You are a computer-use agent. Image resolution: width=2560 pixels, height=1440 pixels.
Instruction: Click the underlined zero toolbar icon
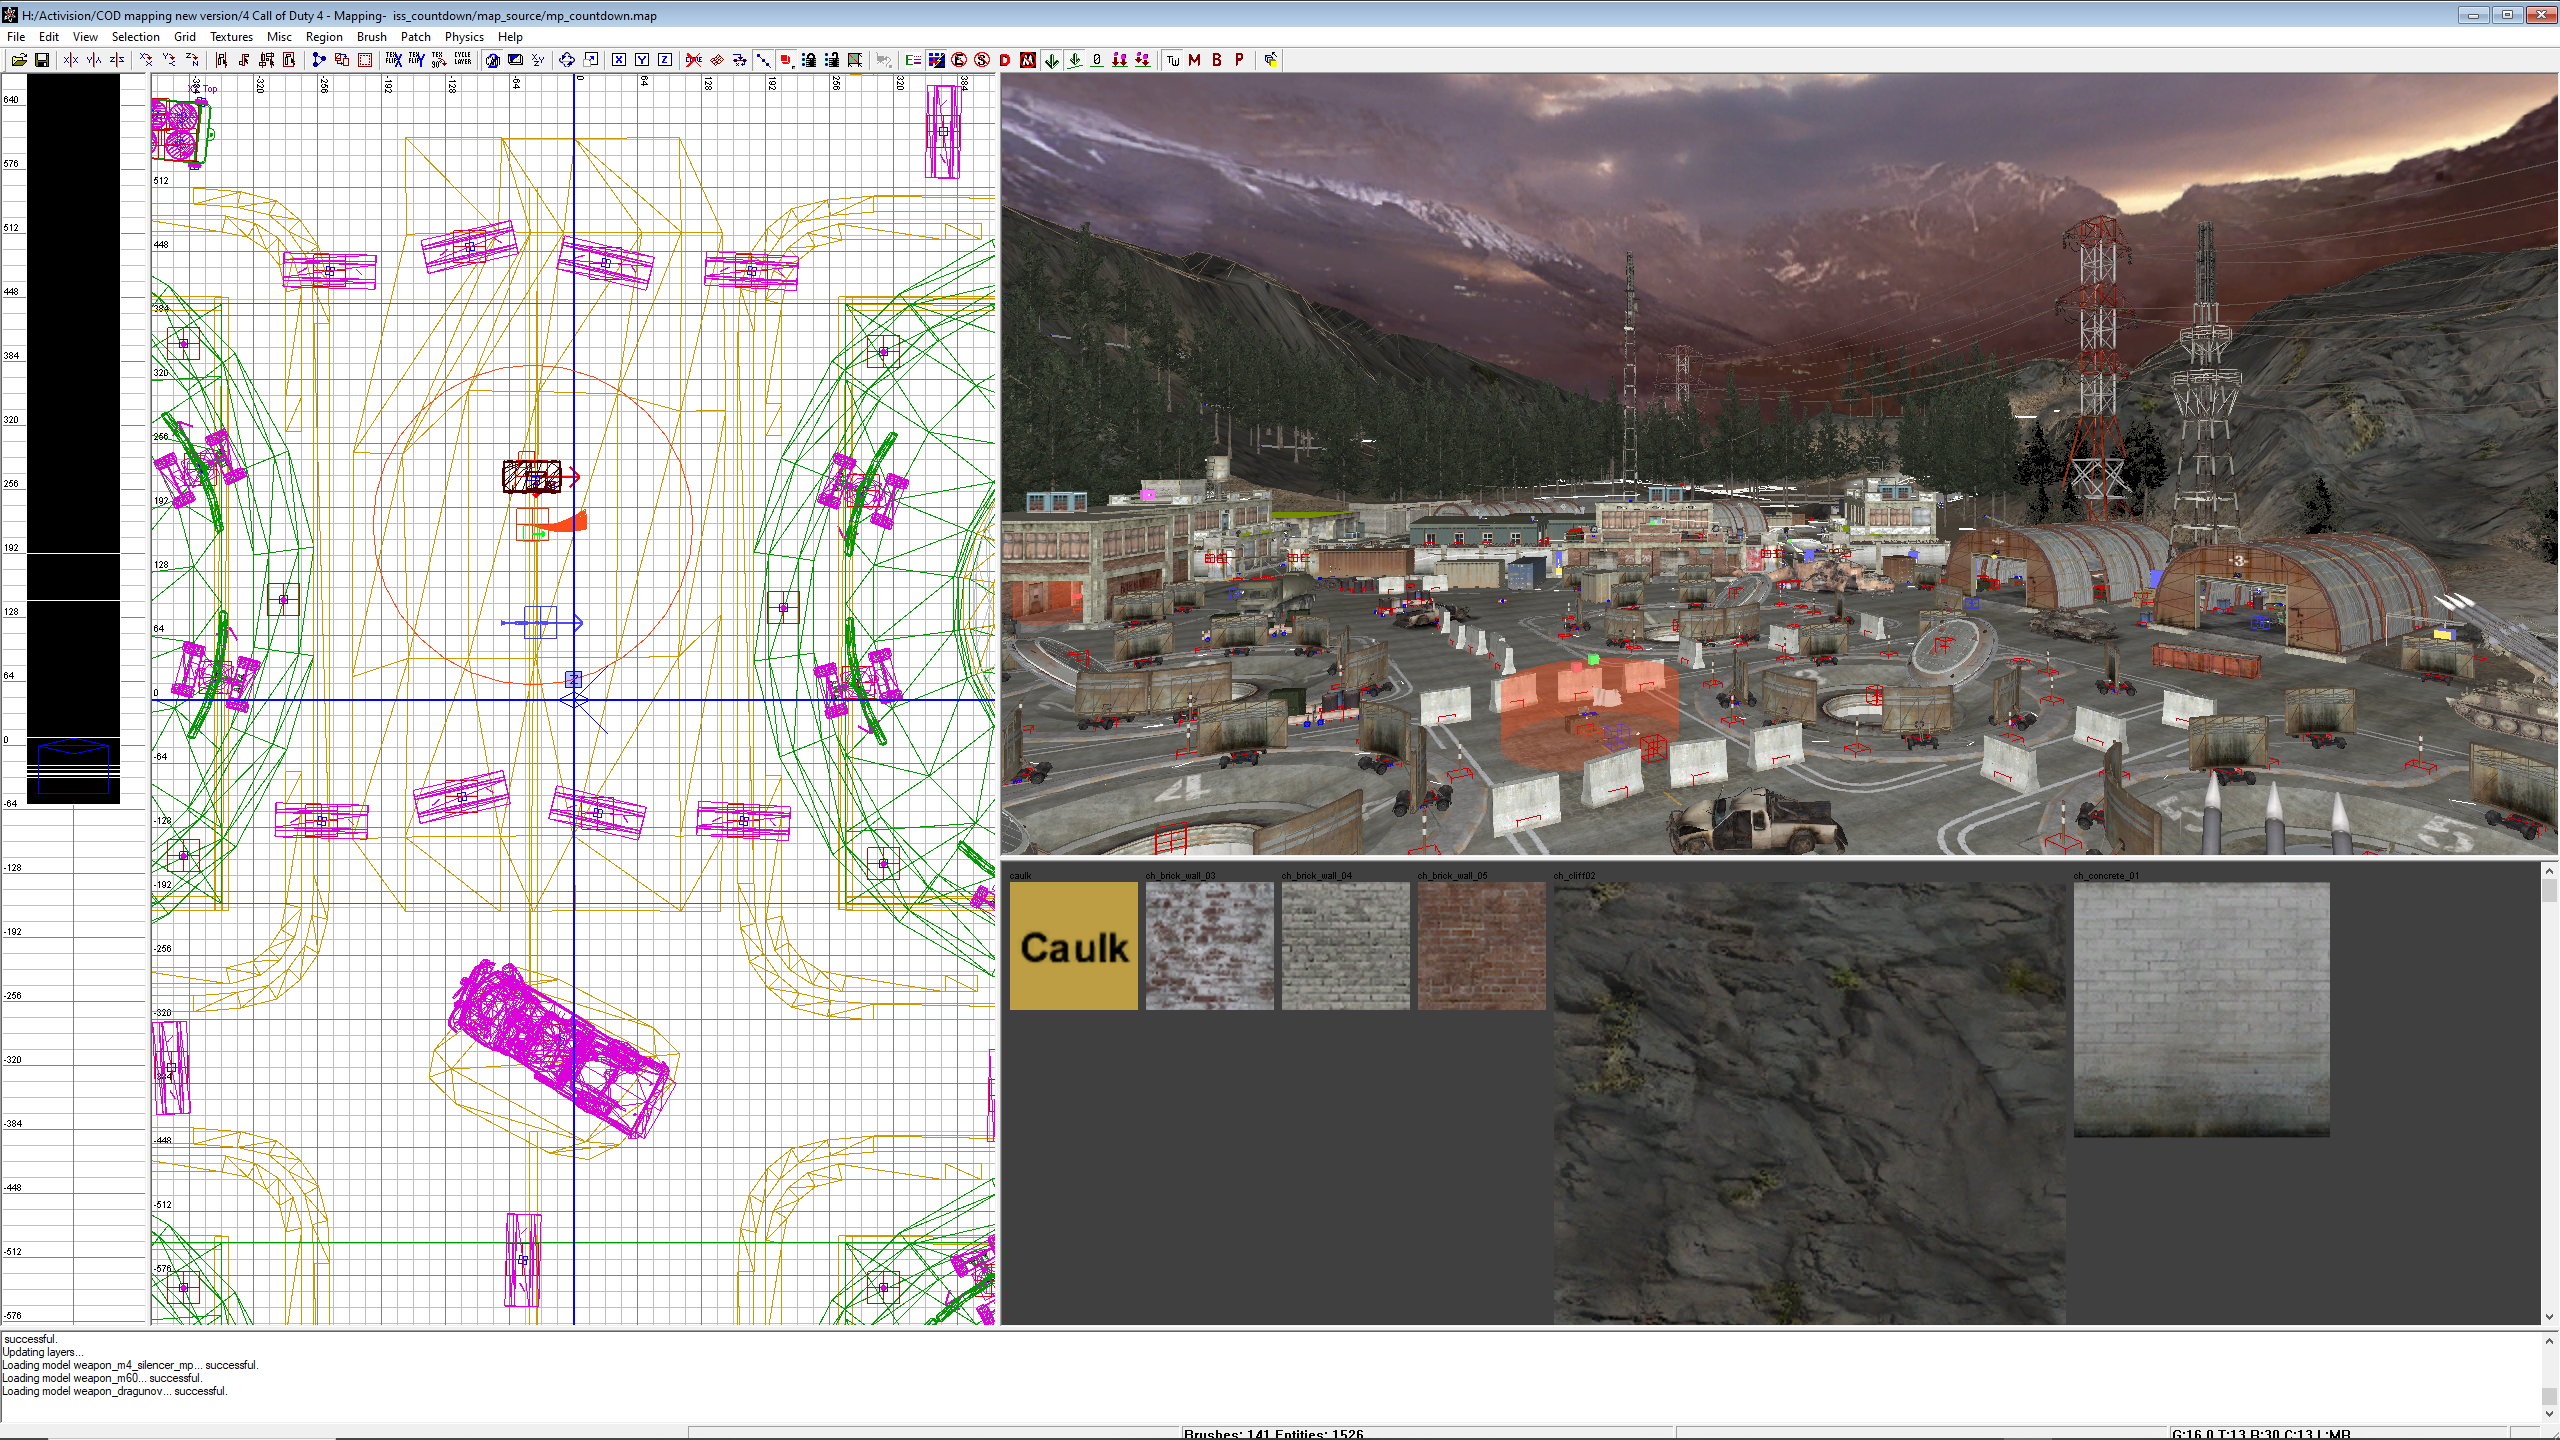click(1097, 60)
